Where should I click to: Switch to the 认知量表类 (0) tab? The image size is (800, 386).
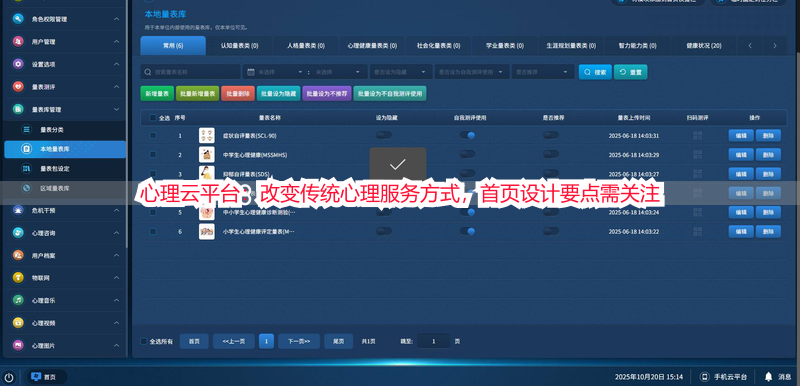pos(239,45)
